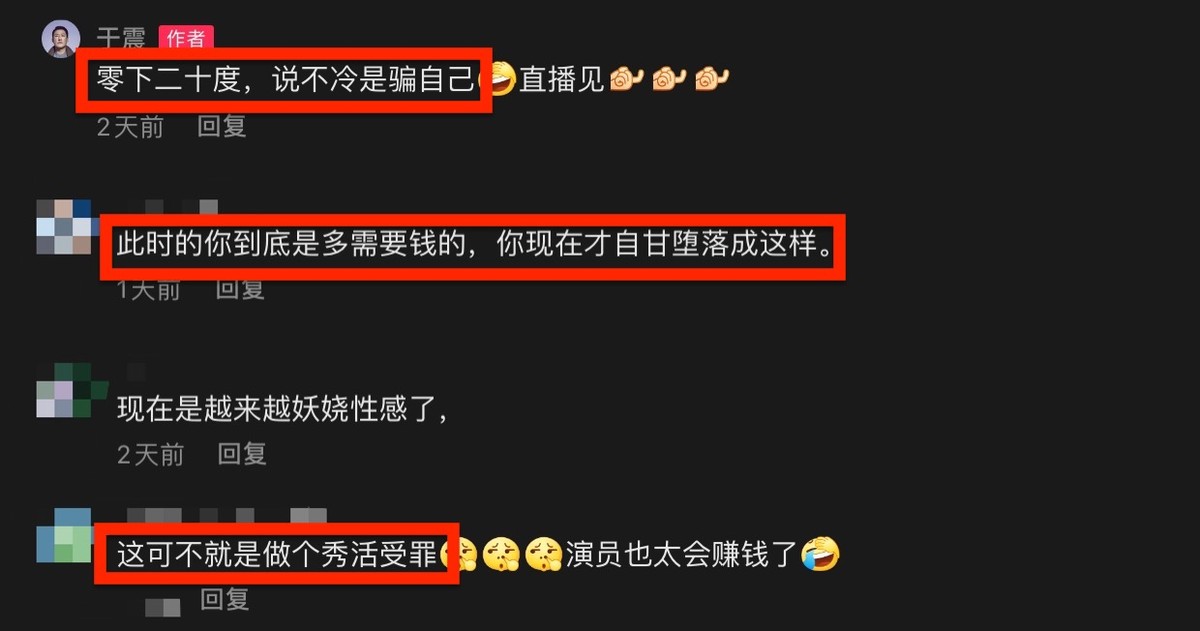Reply to the 演员也太会赚钱了 comment
The height and width of the screenshot is (631, 1200).
pos(225,599)
